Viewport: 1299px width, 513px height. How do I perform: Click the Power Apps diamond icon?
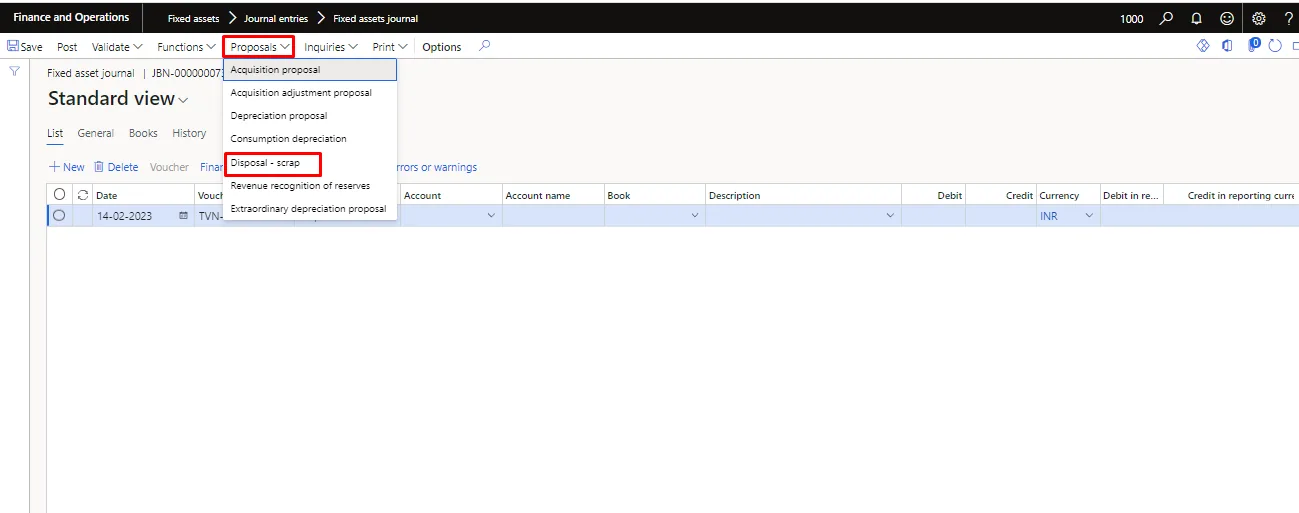pyautogui.click(x=1203, y=46)
